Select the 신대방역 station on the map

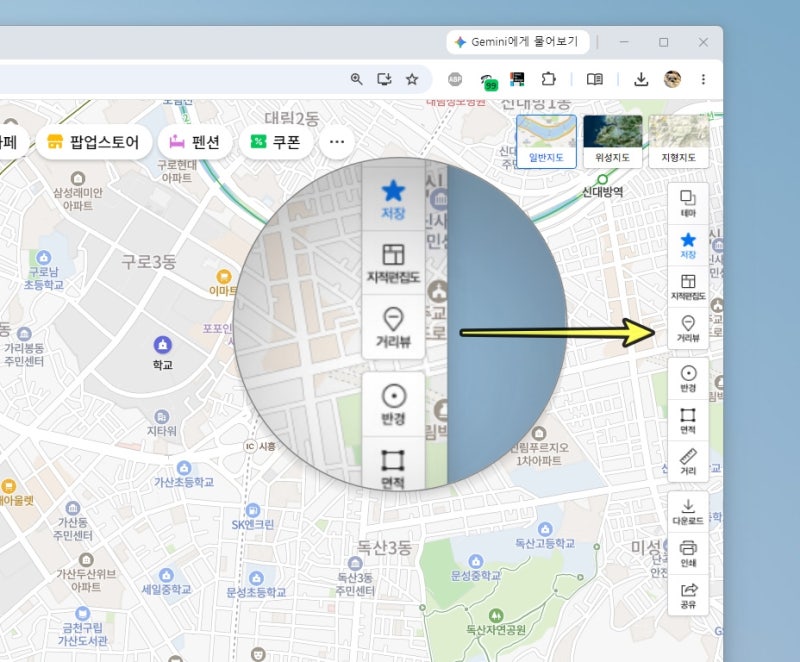[603, 187]
